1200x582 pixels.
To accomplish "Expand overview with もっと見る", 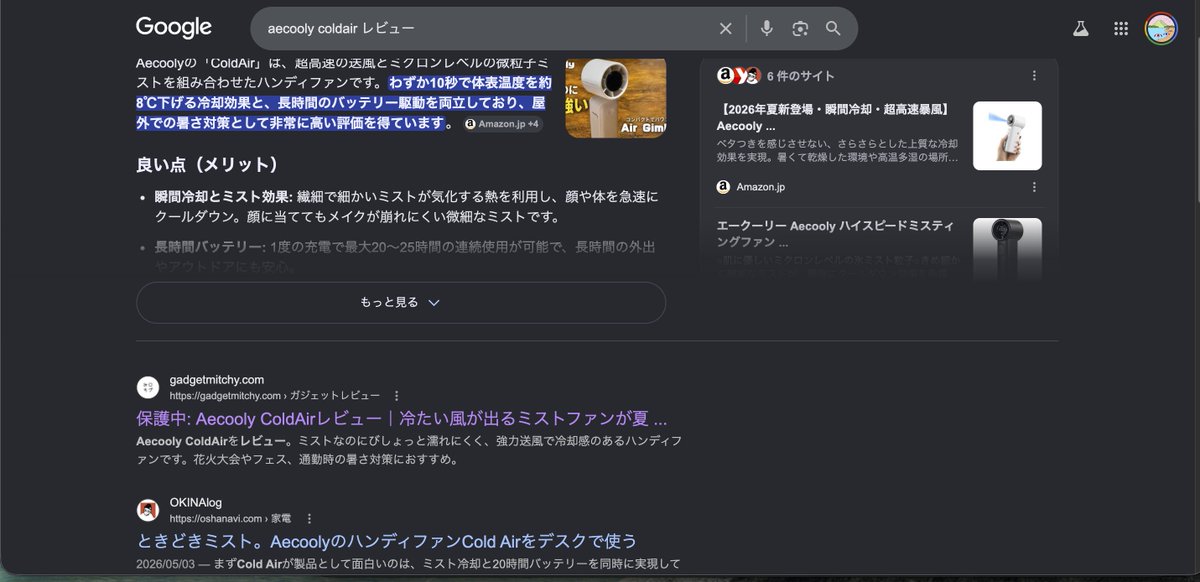I will tap(401, 302).
